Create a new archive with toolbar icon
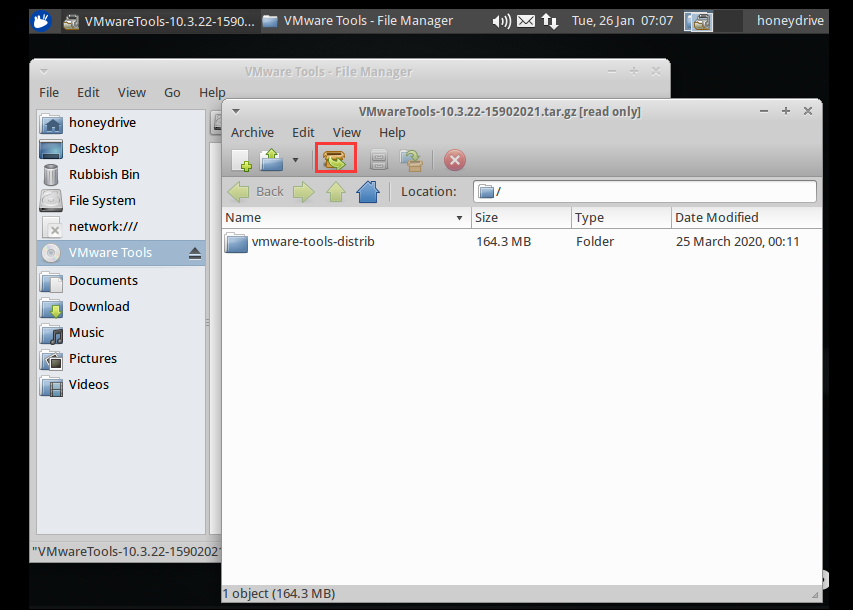 click(242, 161)
